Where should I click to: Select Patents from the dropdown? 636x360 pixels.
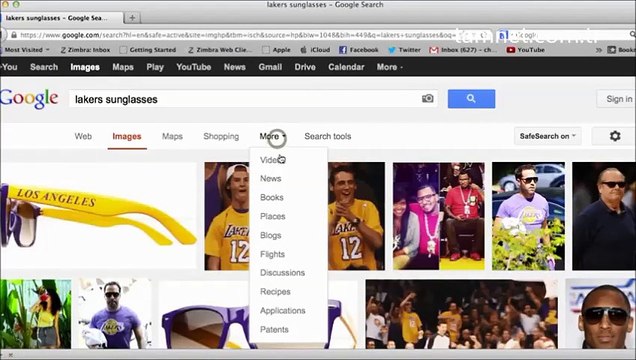coord(274,330)
